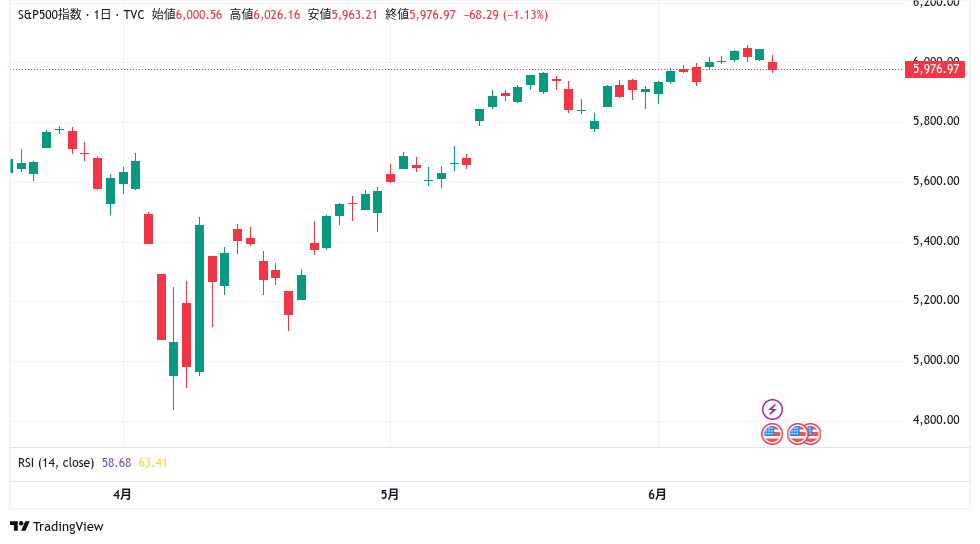The height and width of the screenshot is (544, 980).
Task: Click the red current price label 5,976.97
Action: [936, 69]
